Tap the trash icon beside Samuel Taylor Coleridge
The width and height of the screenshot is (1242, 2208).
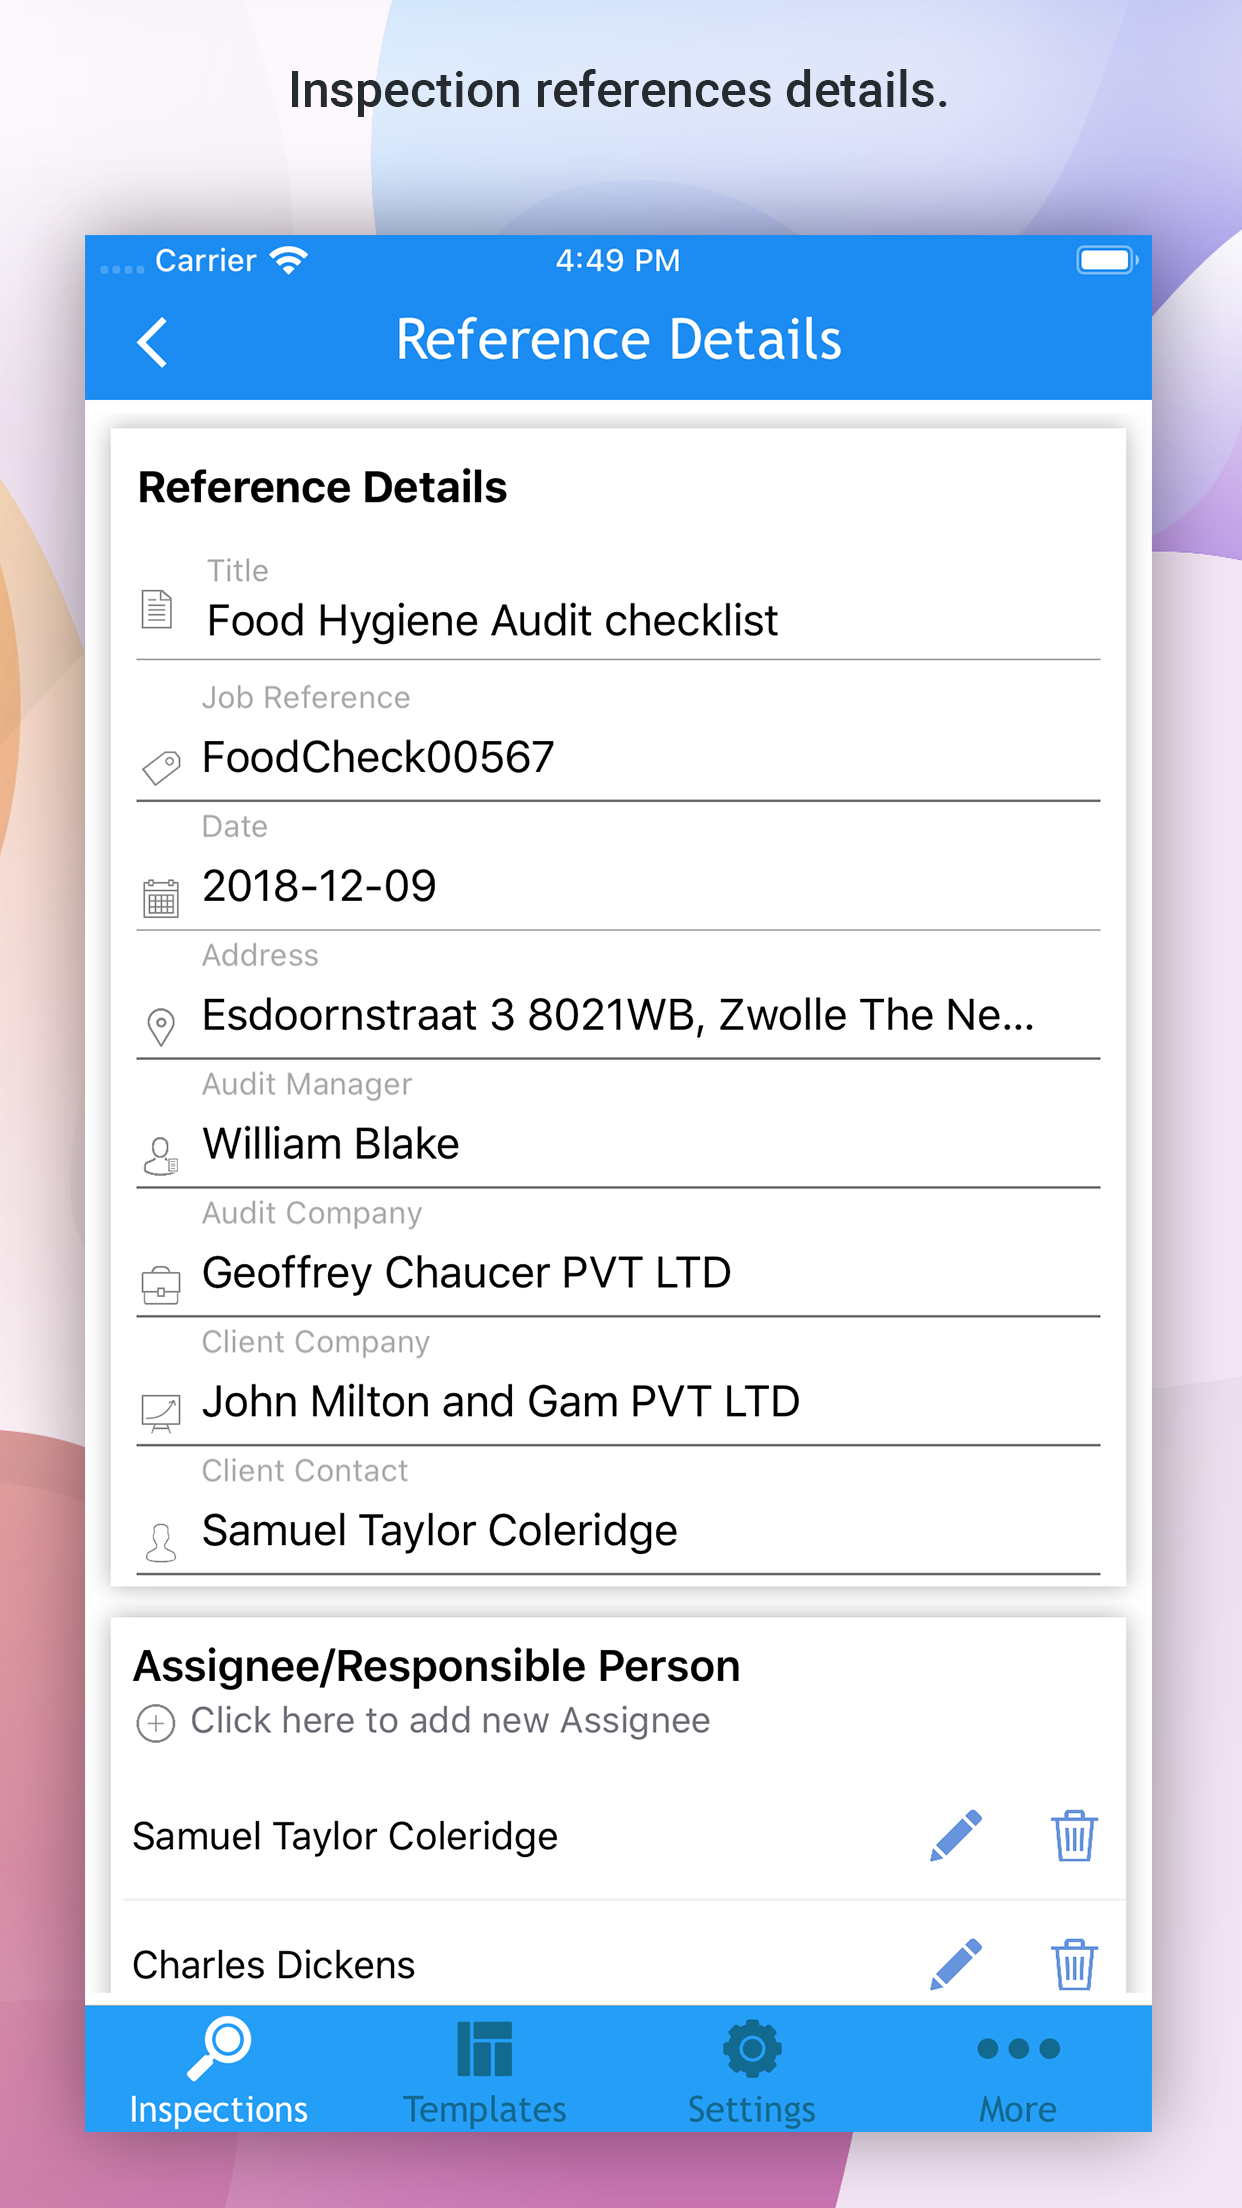point(1073,1836)
